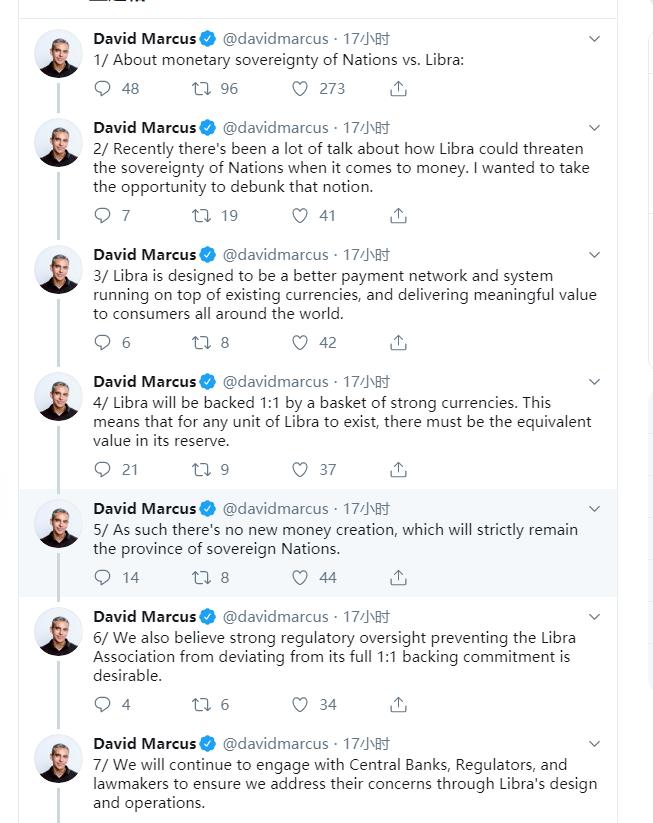
Task: Retweet the 1/ tweet with 96 retweets
Action: pos(201,88)
